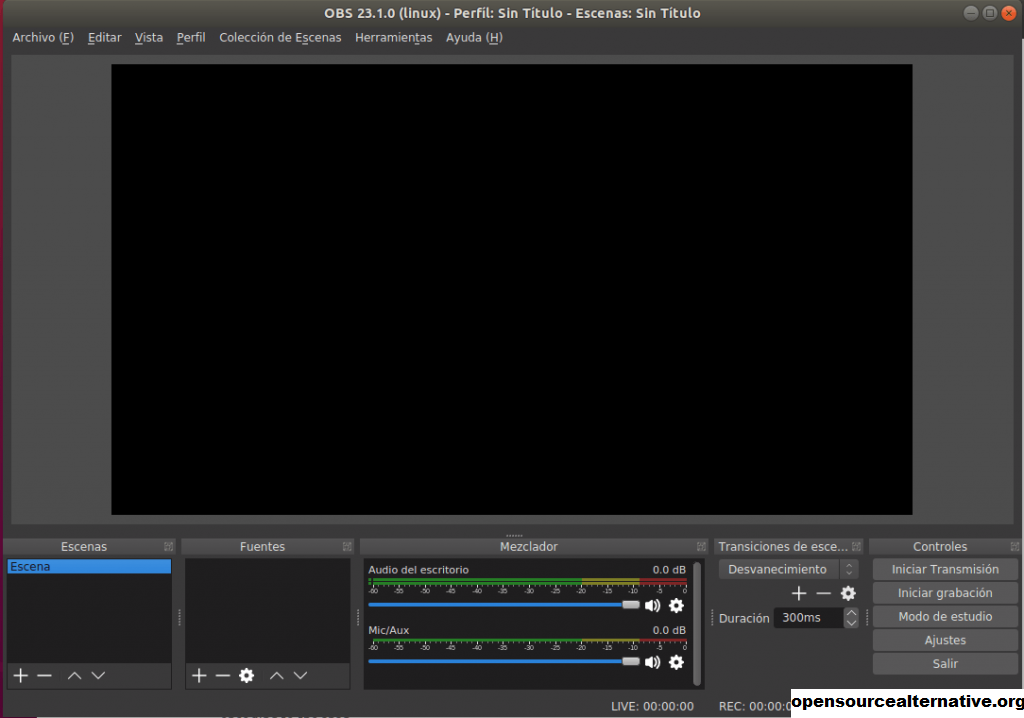Open source properties gear in Fuentes
This screenshot has width=1024, height=718.
(246, 676)
